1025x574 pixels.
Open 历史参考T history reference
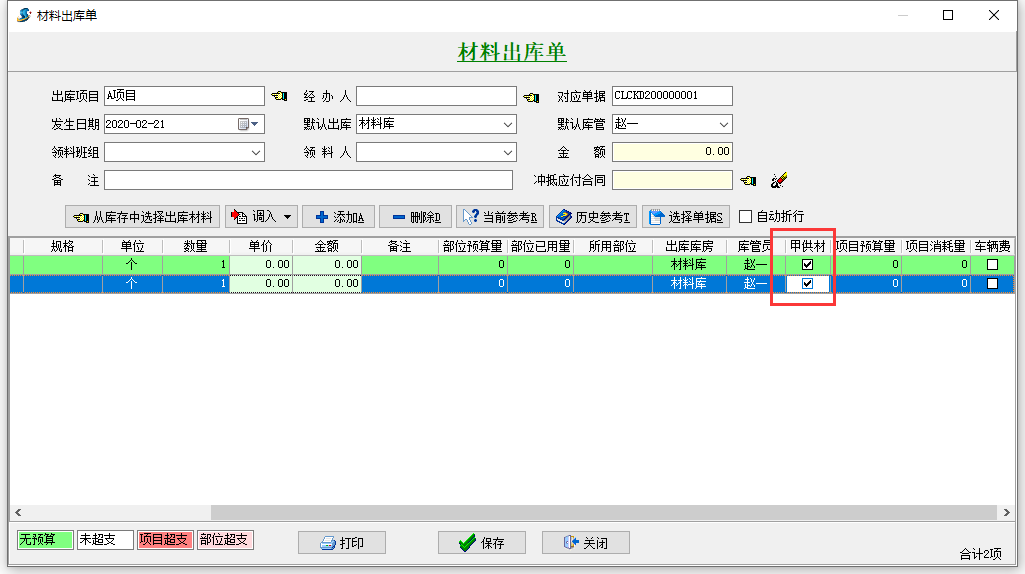tap(592, 217)
